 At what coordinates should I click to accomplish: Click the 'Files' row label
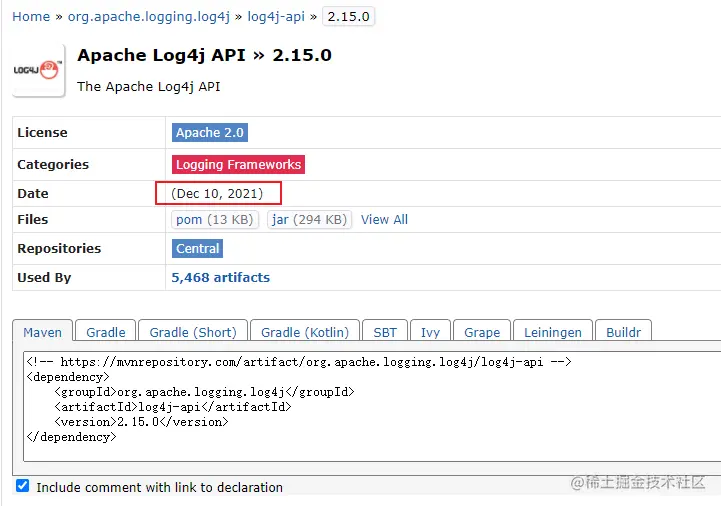pos(33,219)
